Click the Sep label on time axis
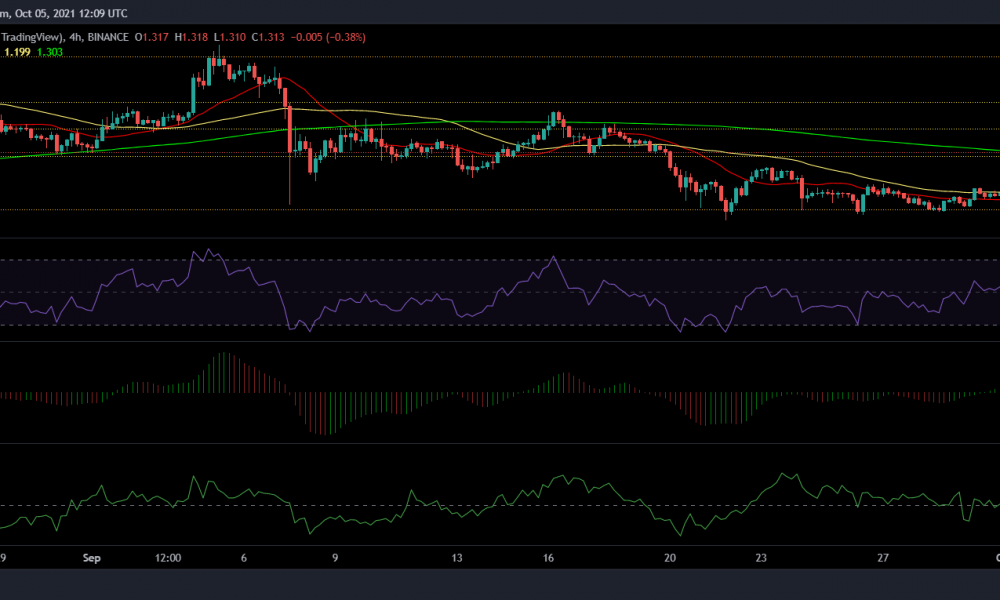This screenshot has width=1000, height=600. 92,558
